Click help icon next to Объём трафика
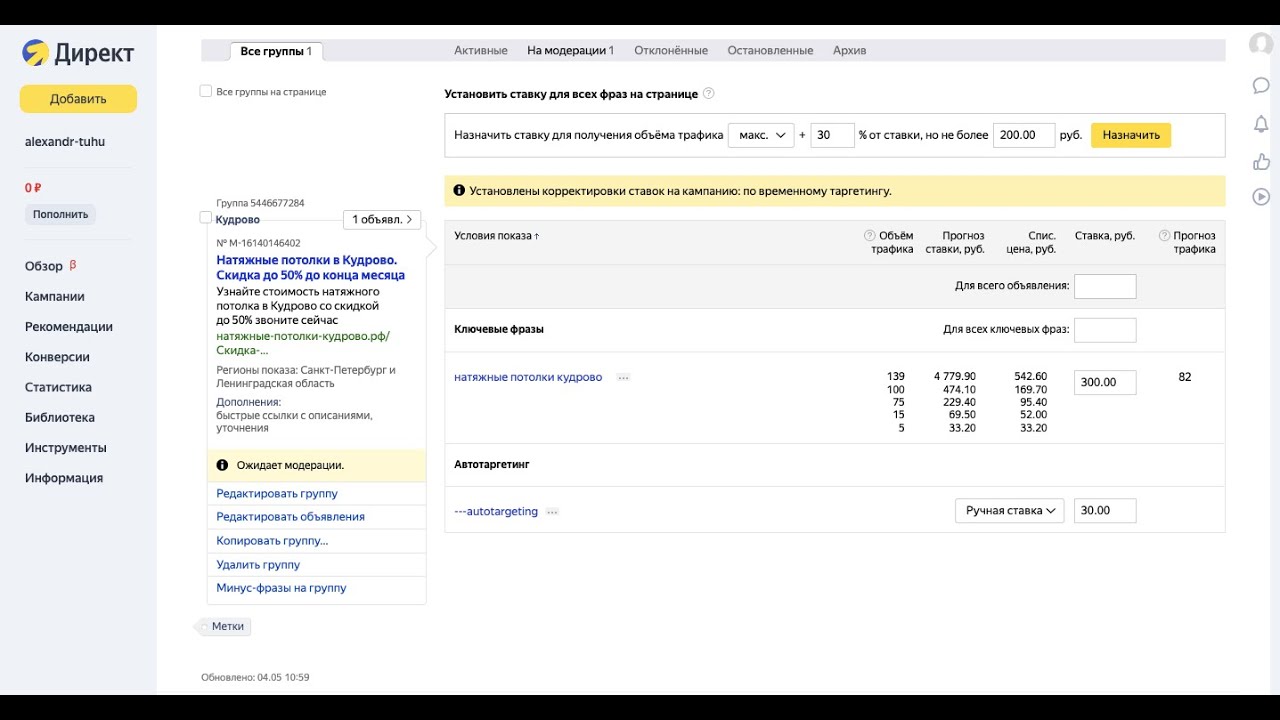The image size is (1280, 720). point(870,236)
